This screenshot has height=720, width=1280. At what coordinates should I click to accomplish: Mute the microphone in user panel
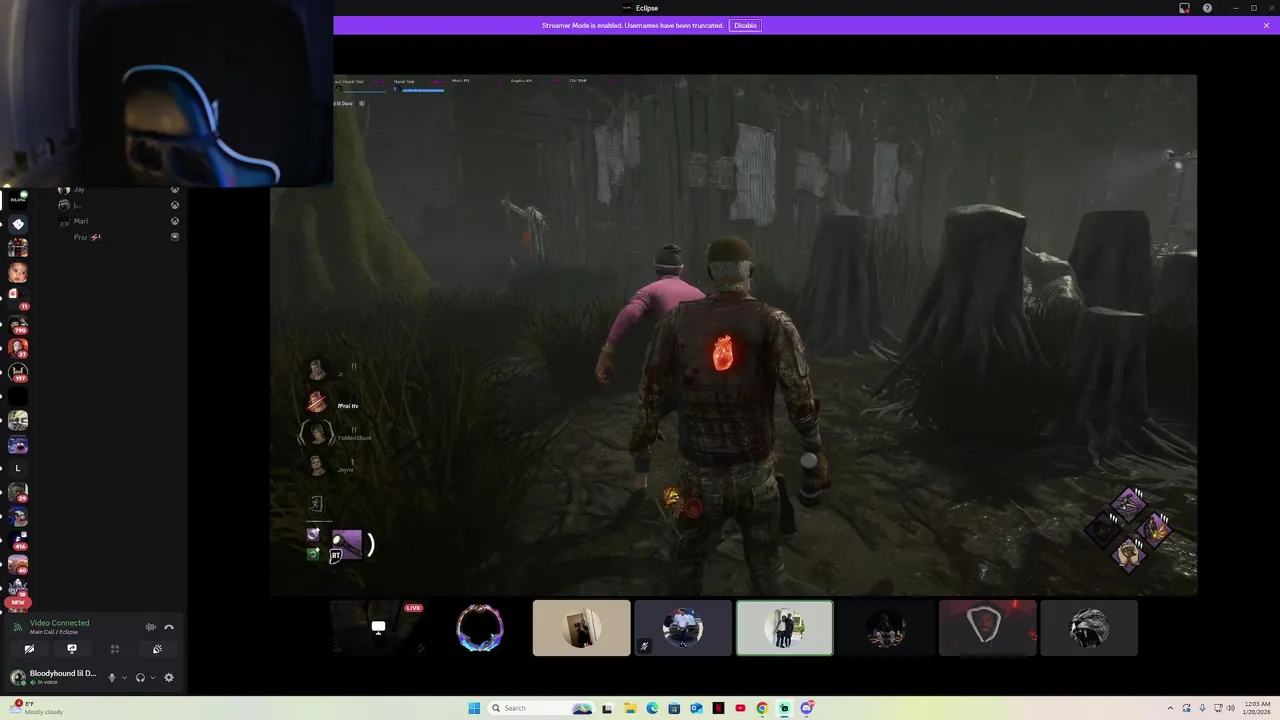112,677
